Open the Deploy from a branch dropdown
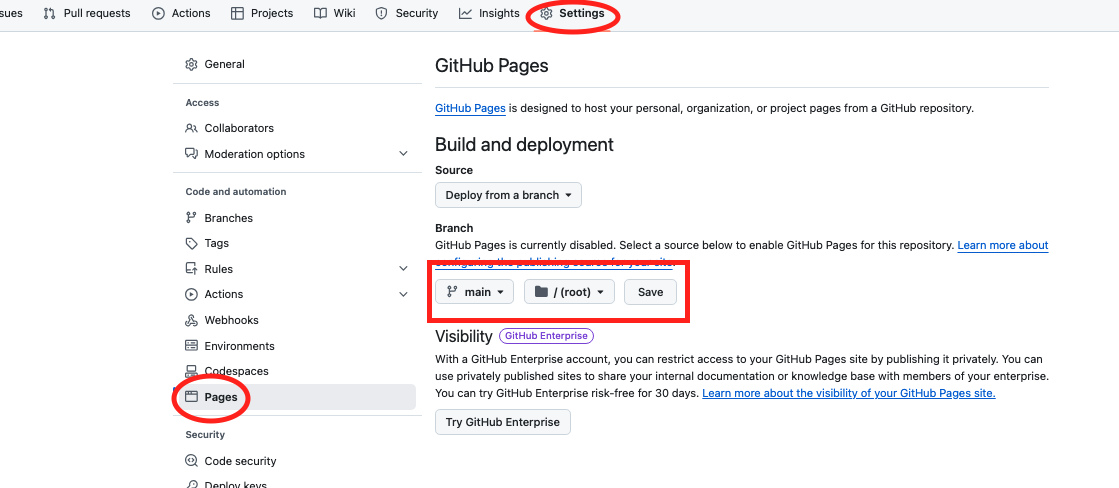This screenshot has height=488, width=1119. coord(508,195)
